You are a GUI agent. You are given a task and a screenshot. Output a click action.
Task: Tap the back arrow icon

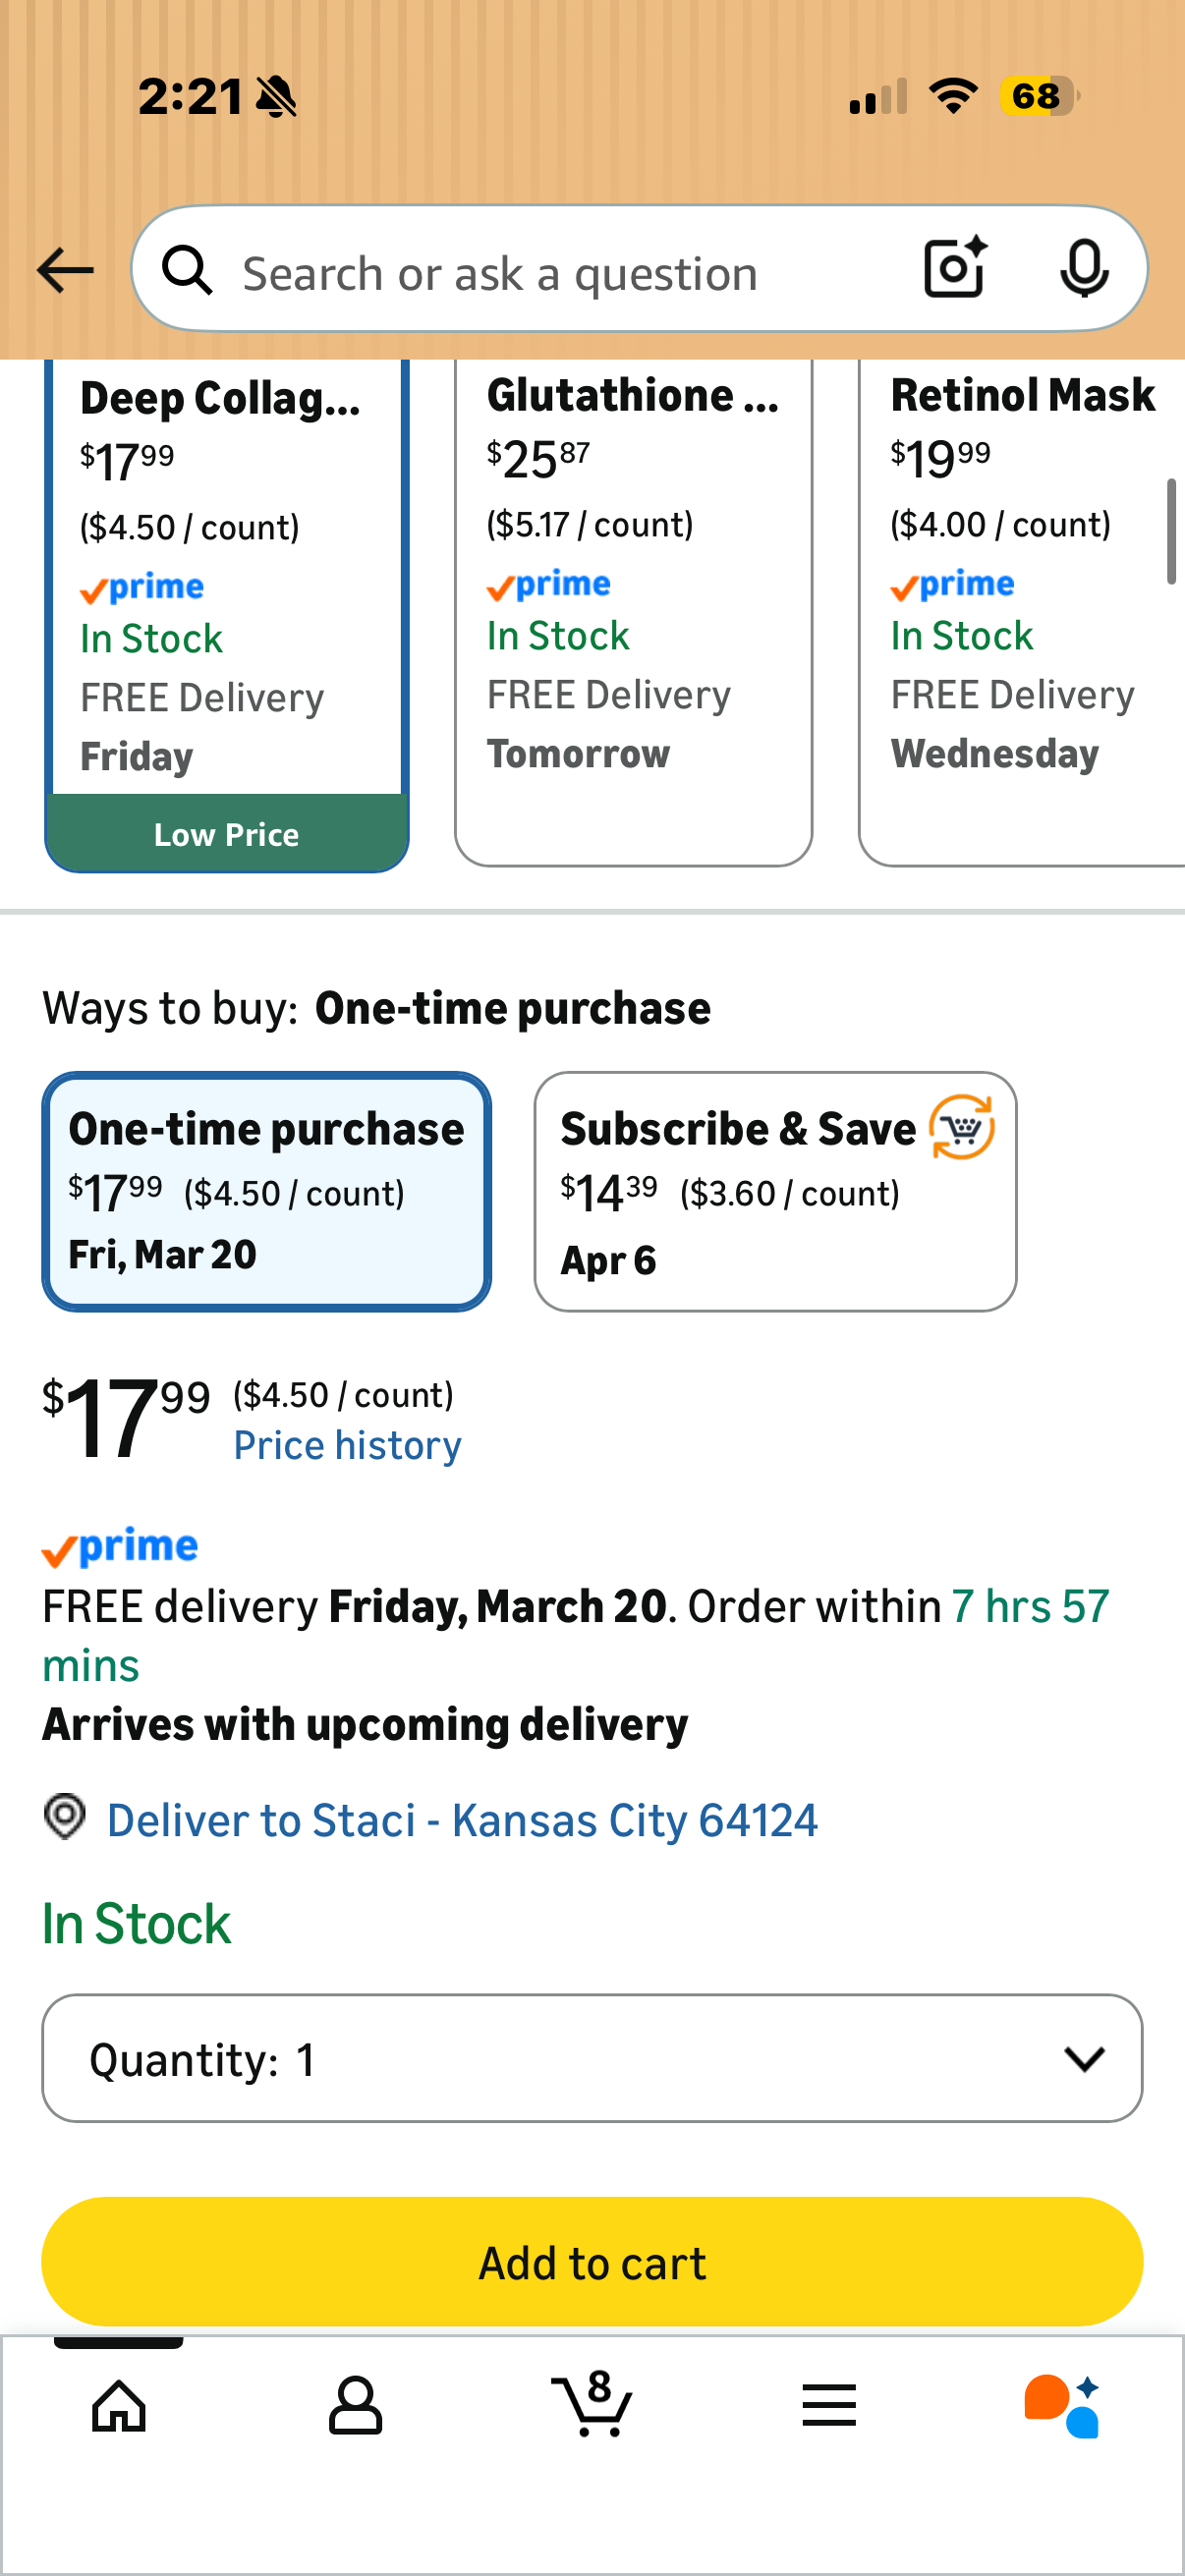[x=65, y=270]
